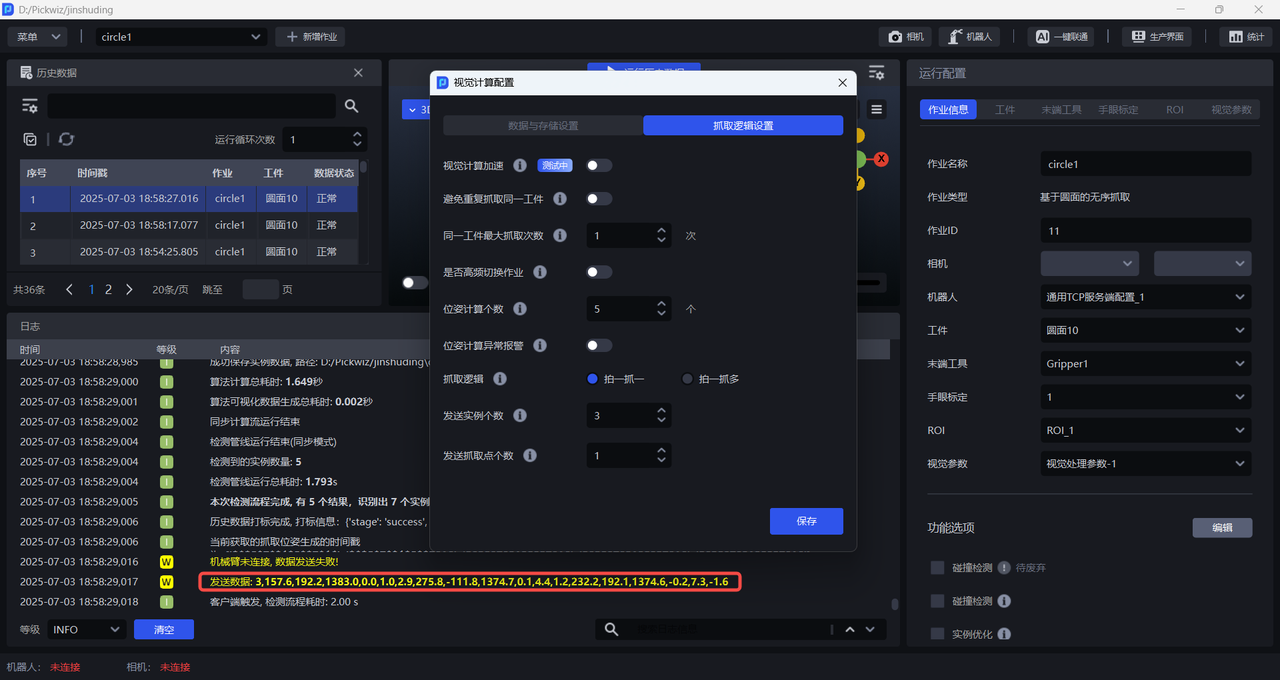Click info icon next to 位姿计算个数
This screenshot has width=1280, height=680.
(520, 309)
